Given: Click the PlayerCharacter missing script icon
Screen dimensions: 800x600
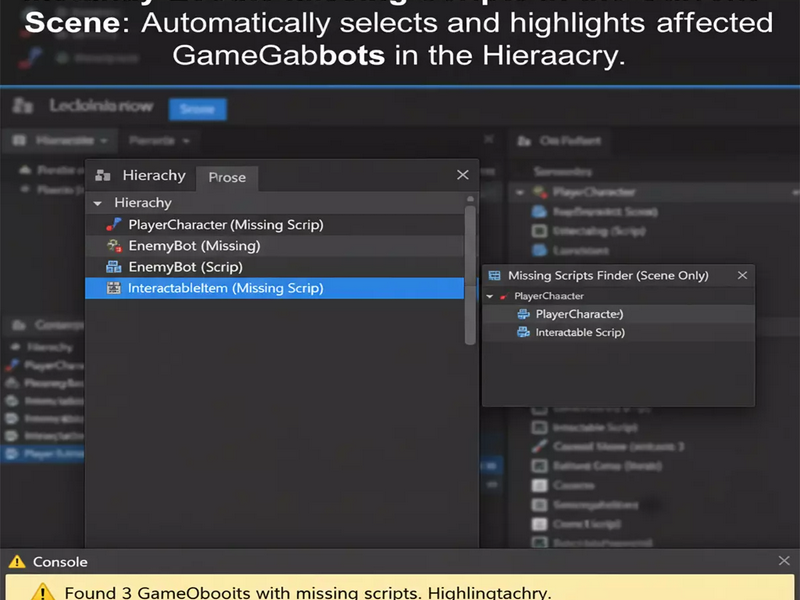Looking at the screenshot, I should [x=113, y=224].
